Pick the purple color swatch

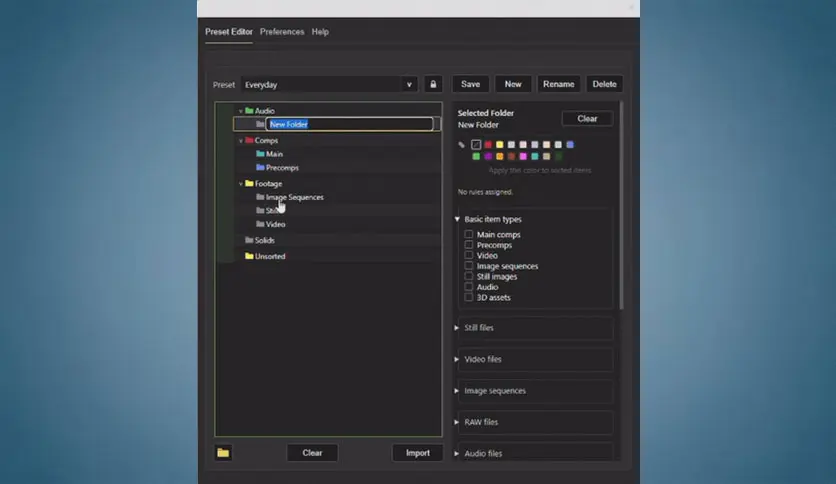point(488,156)
